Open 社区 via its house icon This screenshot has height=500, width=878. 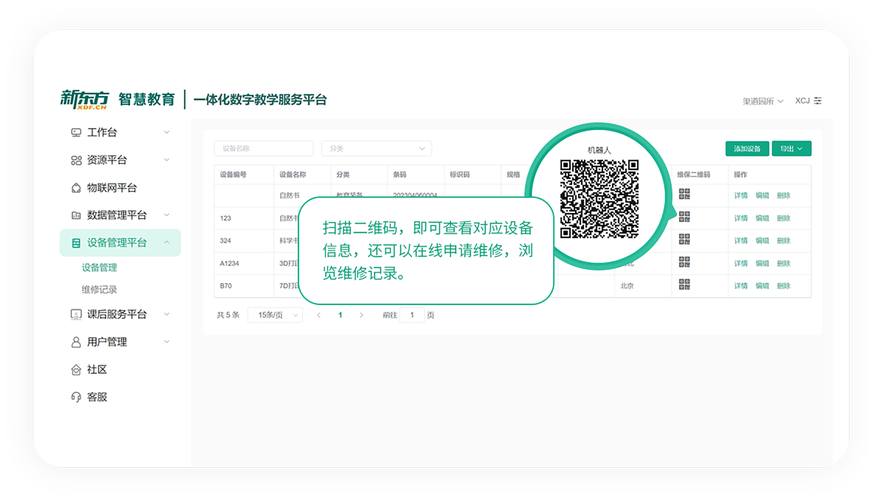pos(76,370)
